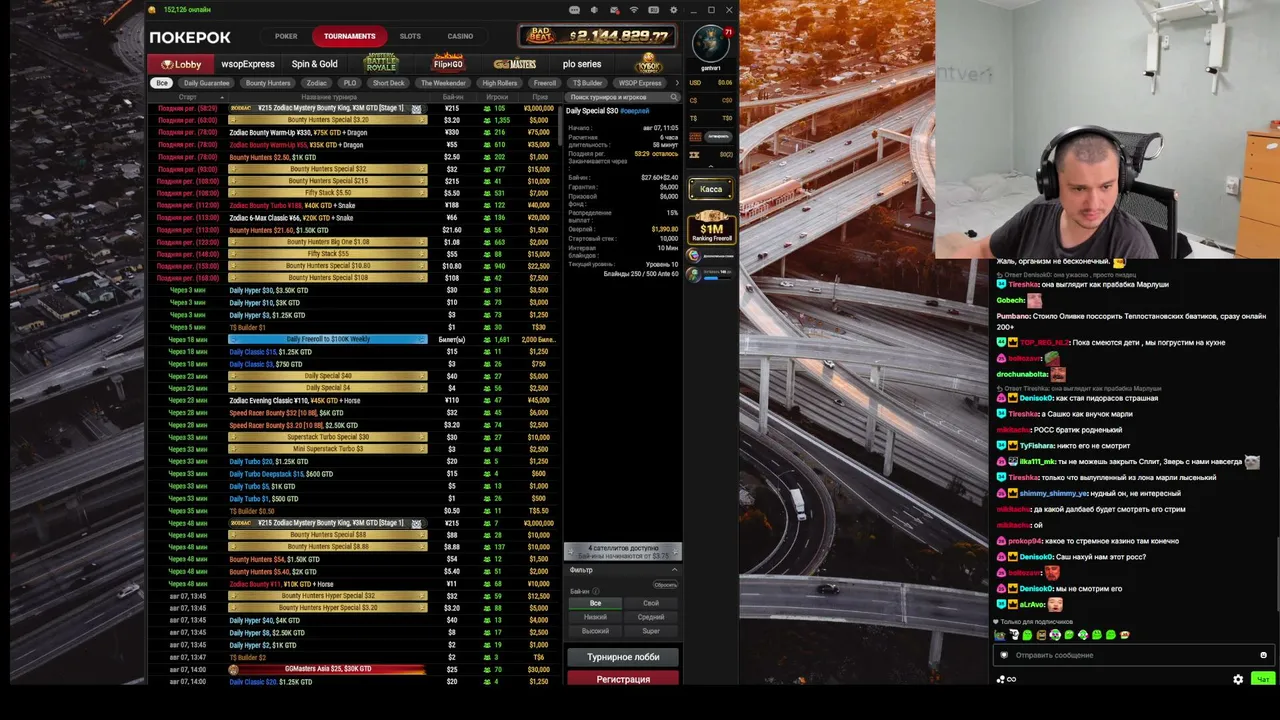Select the Свой buy-in filter option
The image size is (1280, 720).
pos(651,603)
